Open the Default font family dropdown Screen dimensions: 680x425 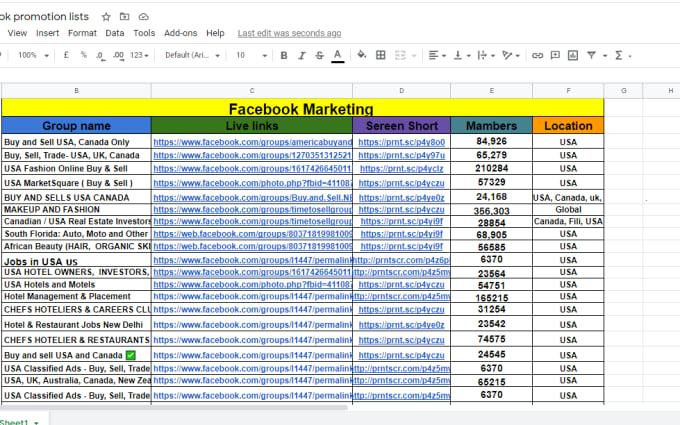tap(192, 55)
